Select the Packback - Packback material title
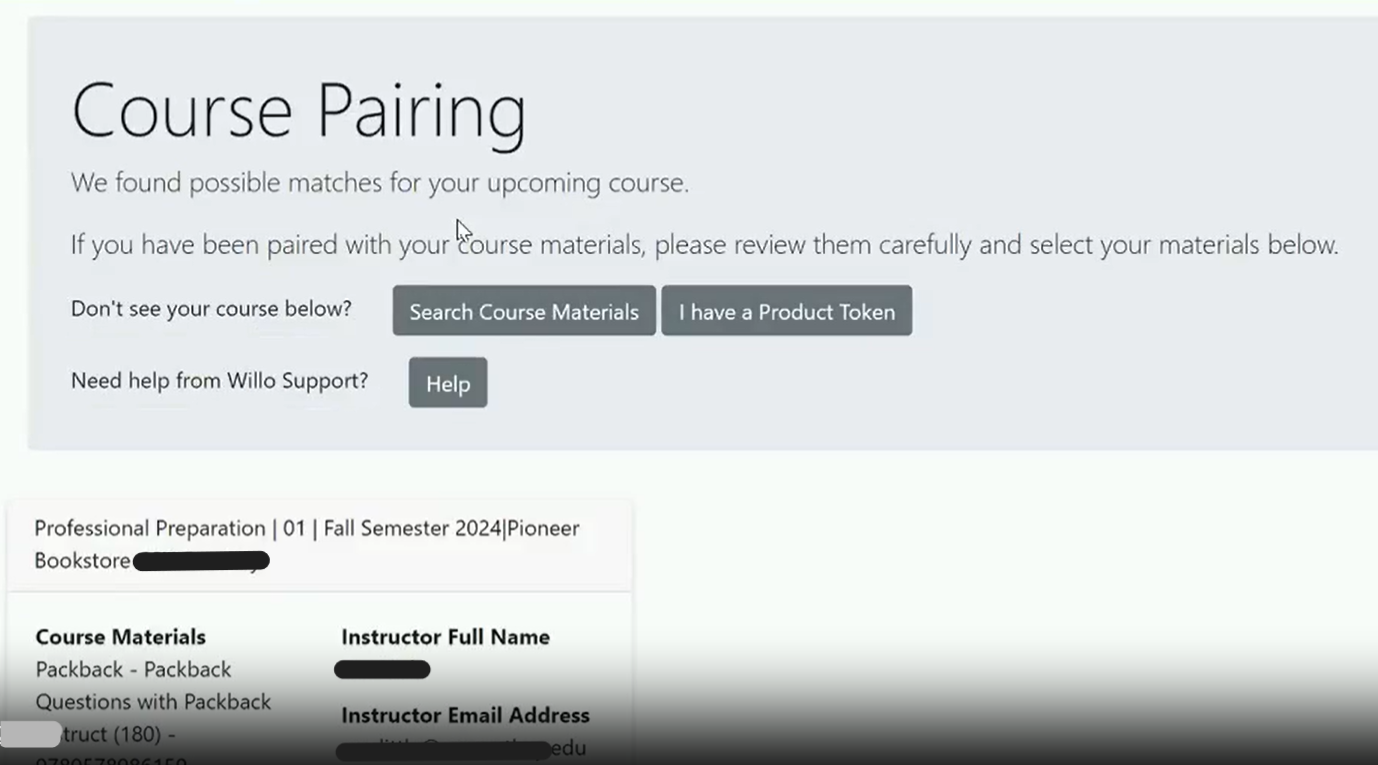 [133, 669]
